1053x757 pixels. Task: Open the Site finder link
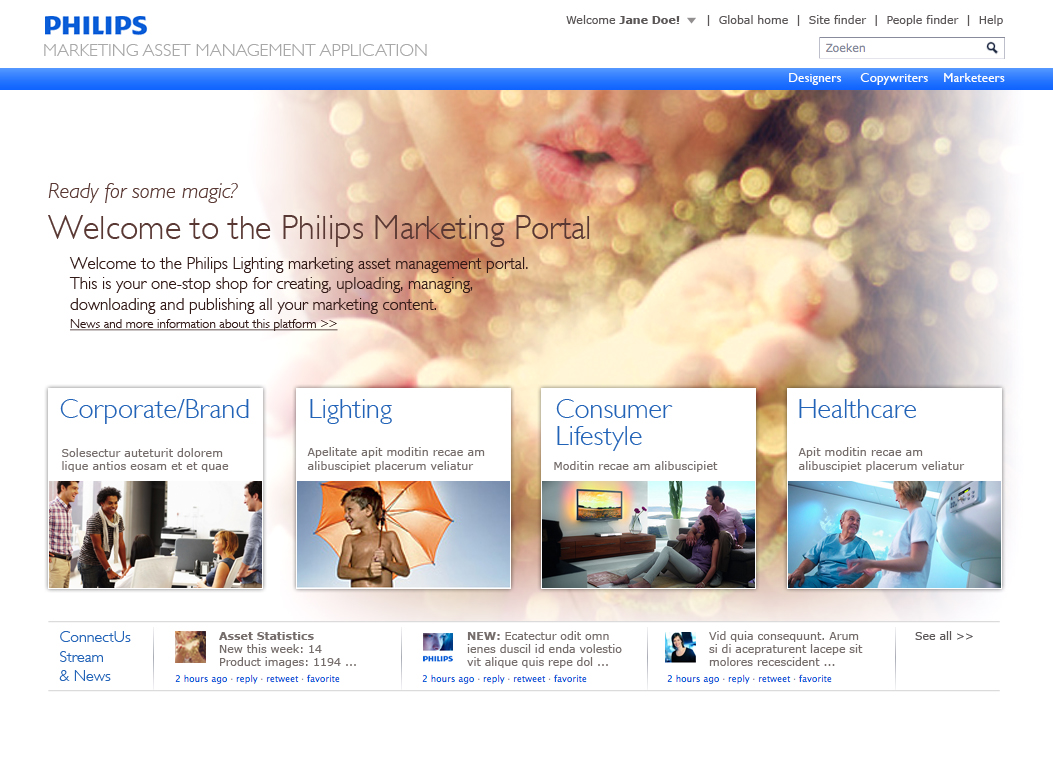coord(837,20)
